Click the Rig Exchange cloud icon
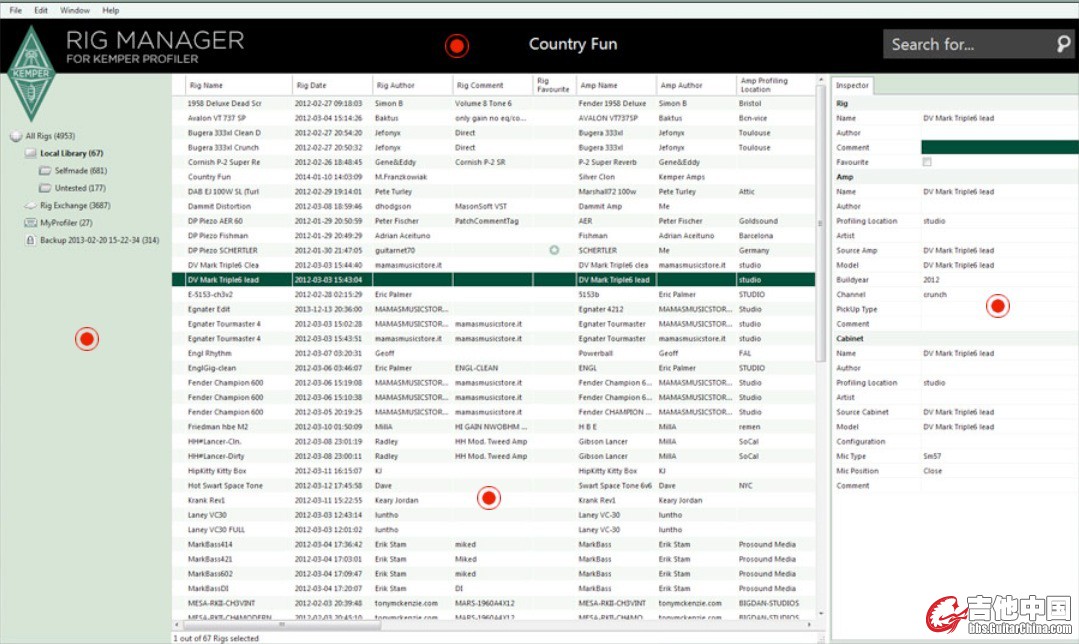The height and width of the screenshot is (644, 1079). (30, 205)
